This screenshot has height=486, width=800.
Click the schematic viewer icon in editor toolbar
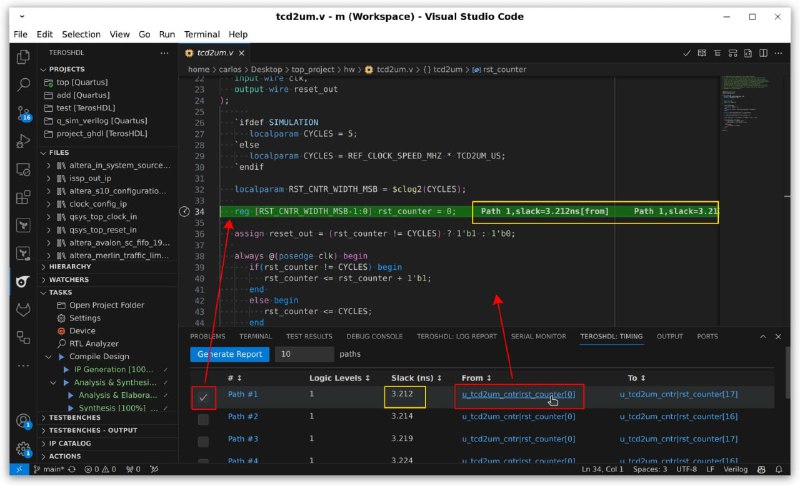(733, 53)
